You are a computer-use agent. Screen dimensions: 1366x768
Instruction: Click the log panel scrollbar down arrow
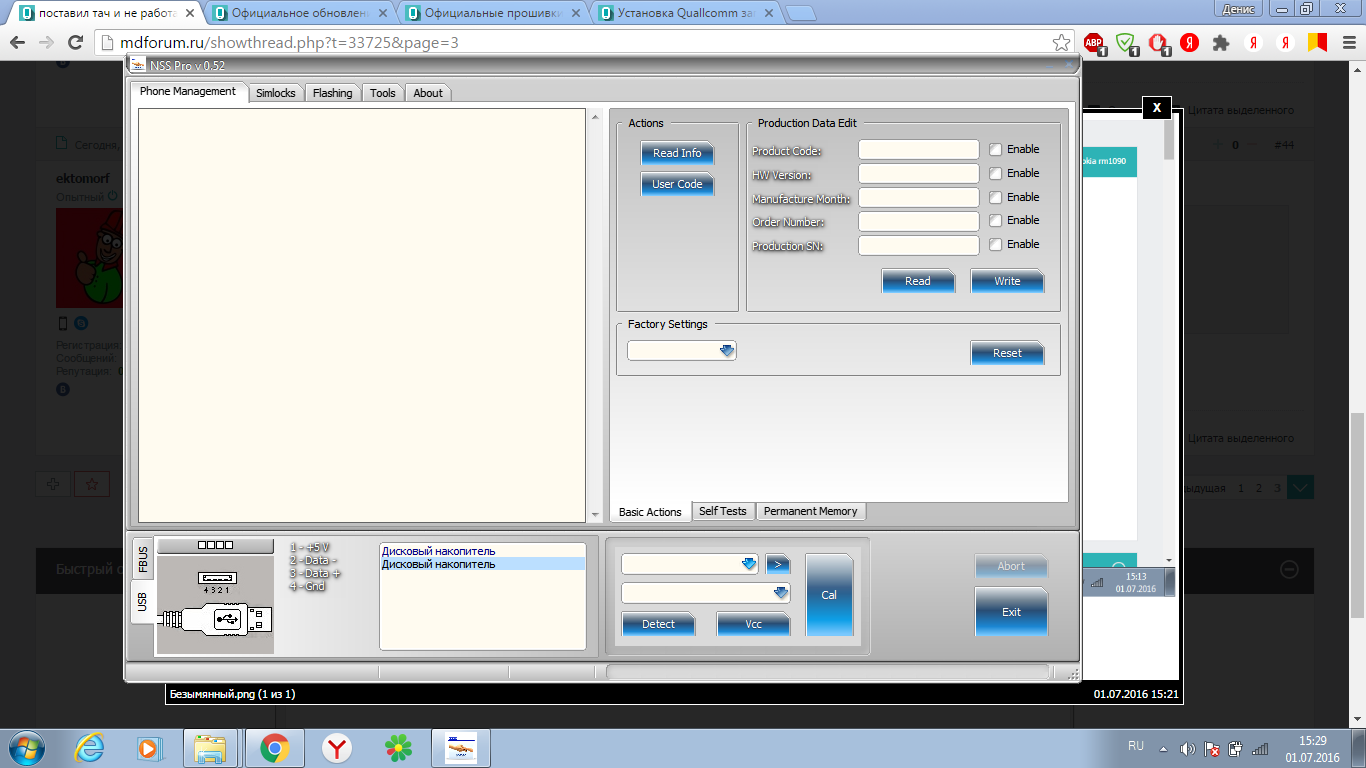point(596,514)
